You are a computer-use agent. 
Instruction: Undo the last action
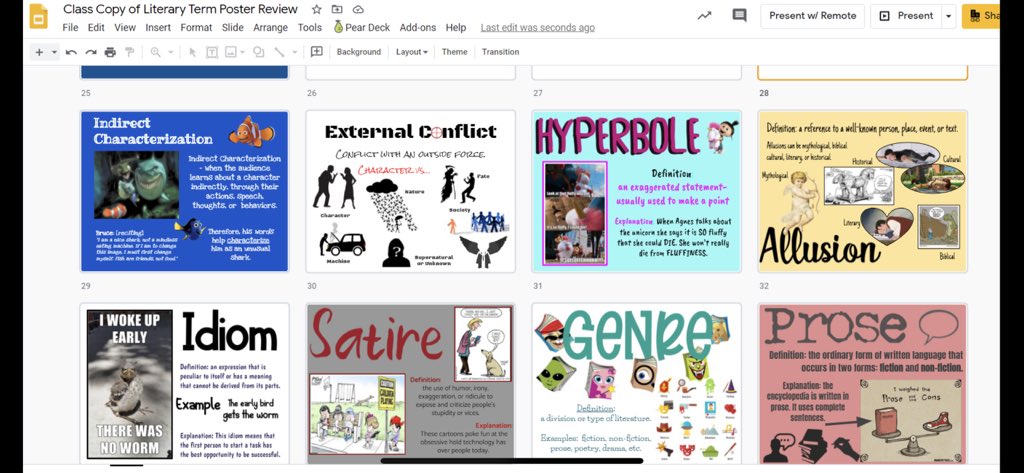[71, 52]
